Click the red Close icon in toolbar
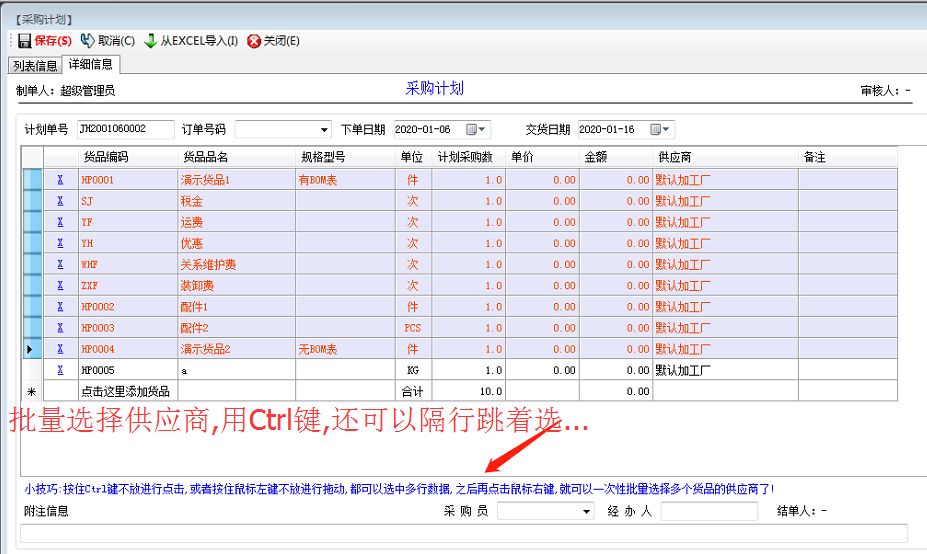This screenshot has height=554, width=927. [x=254, y=41]
